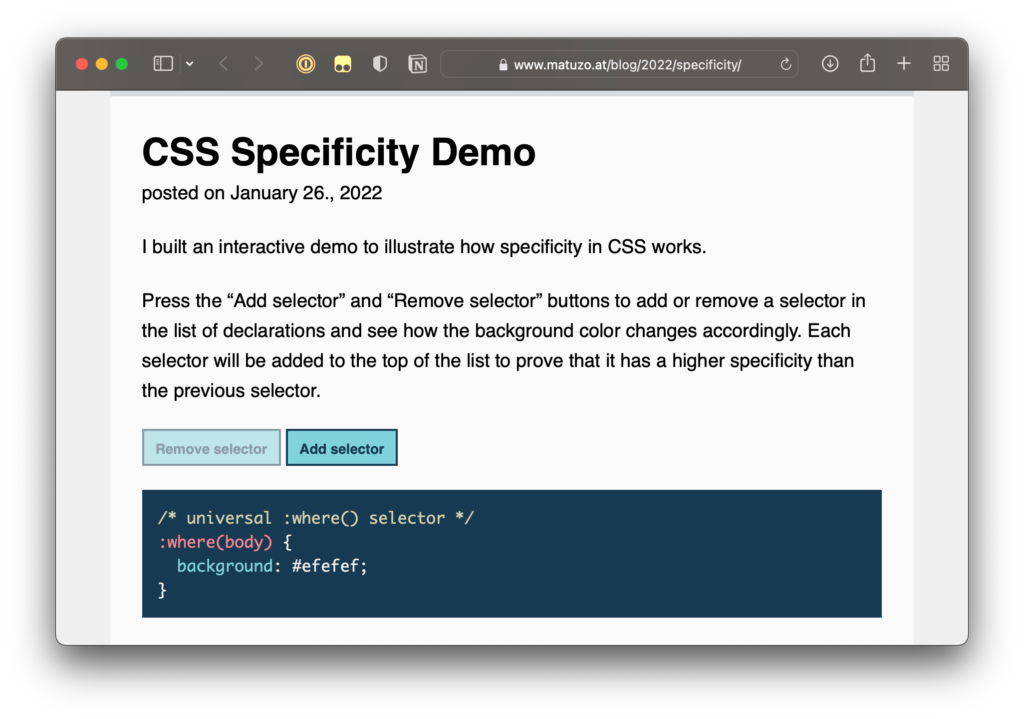Image resolution: width=1024 pixels, height=719 pixels.
Task: Enter full screen with green button
Action: (121, 64)
